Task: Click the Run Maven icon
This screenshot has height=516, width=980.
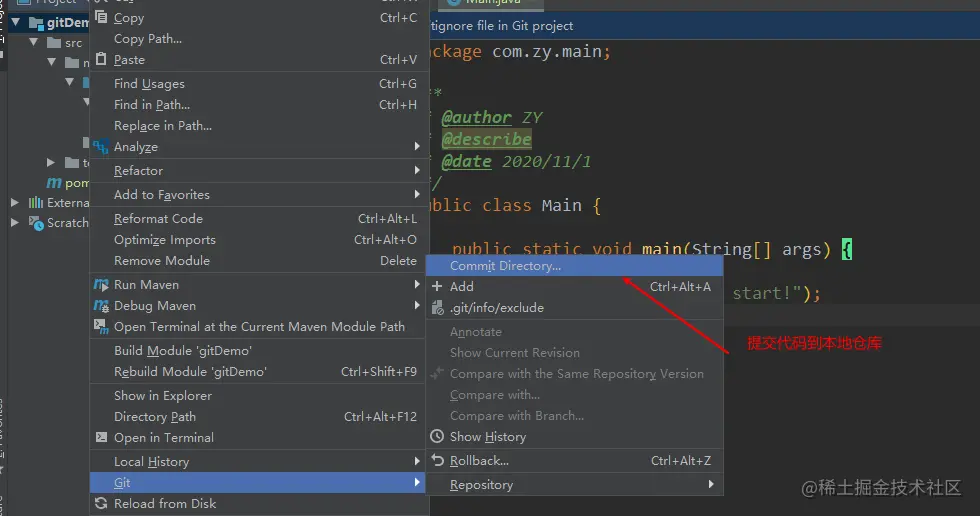Action: click(x=101, y=284)
